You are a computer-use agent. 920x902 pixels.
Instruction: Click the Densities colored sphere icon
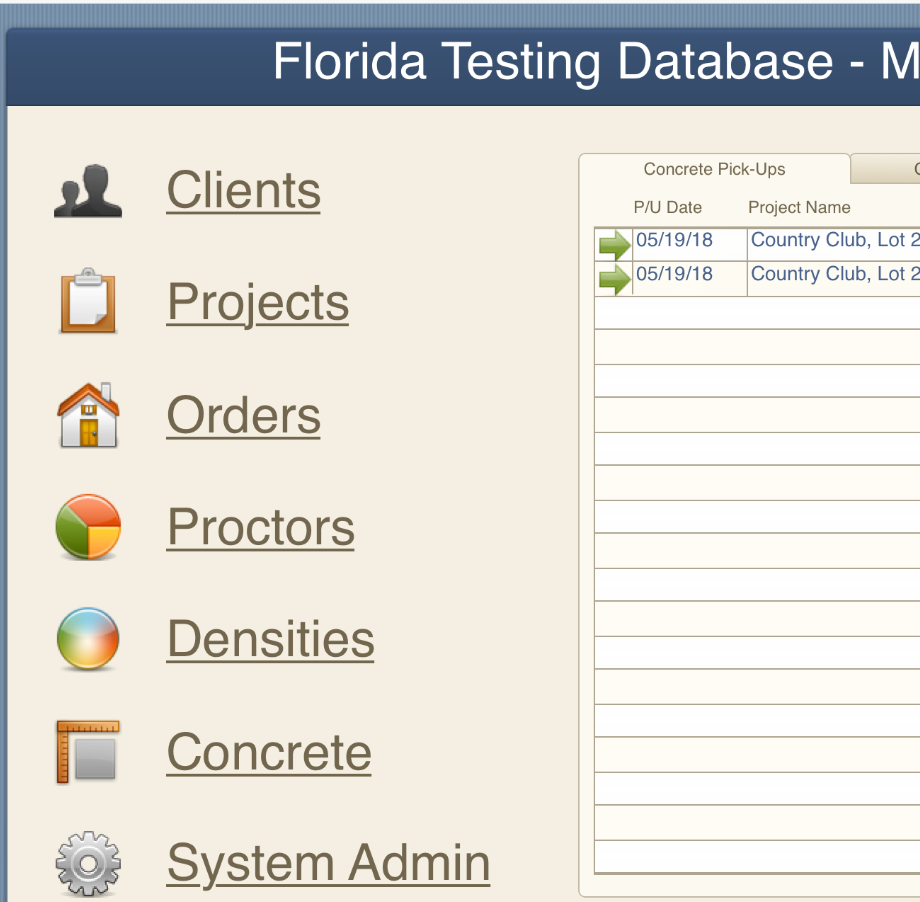coord(88,639)
